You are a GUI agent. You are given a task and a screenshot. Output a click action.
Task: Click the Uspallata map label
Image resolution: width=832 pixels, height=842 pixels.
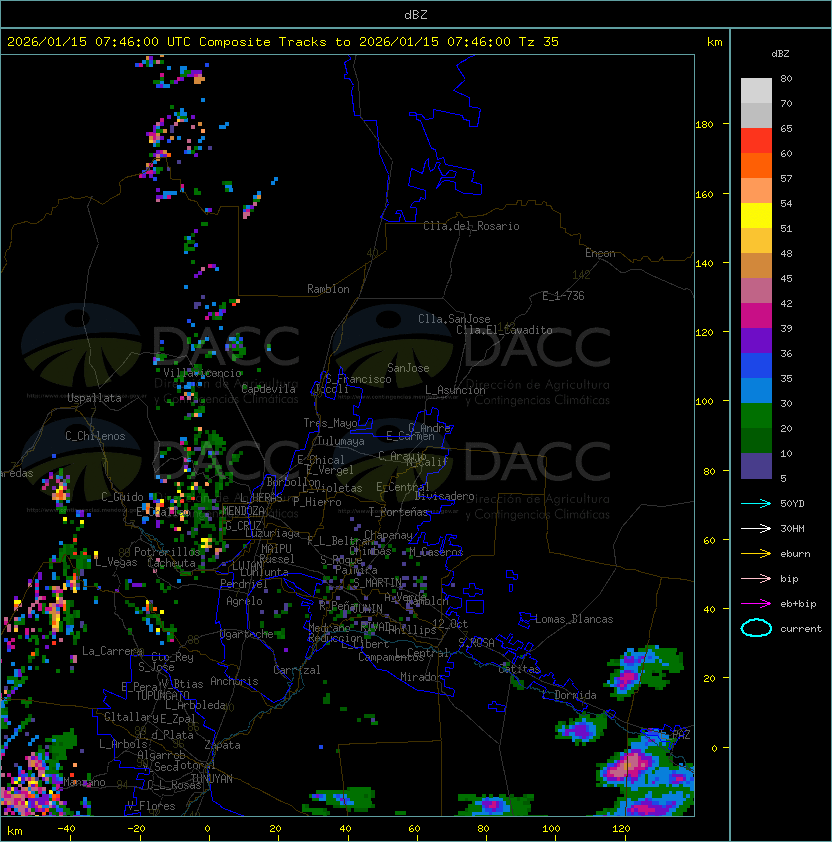[94, 398]
